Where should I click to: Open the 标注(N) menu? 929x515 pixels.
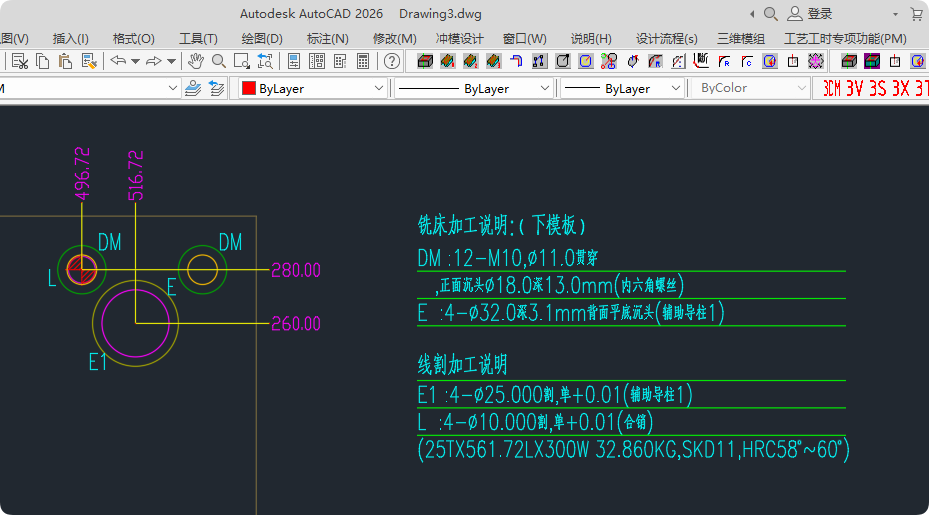(x=328, y=39)
